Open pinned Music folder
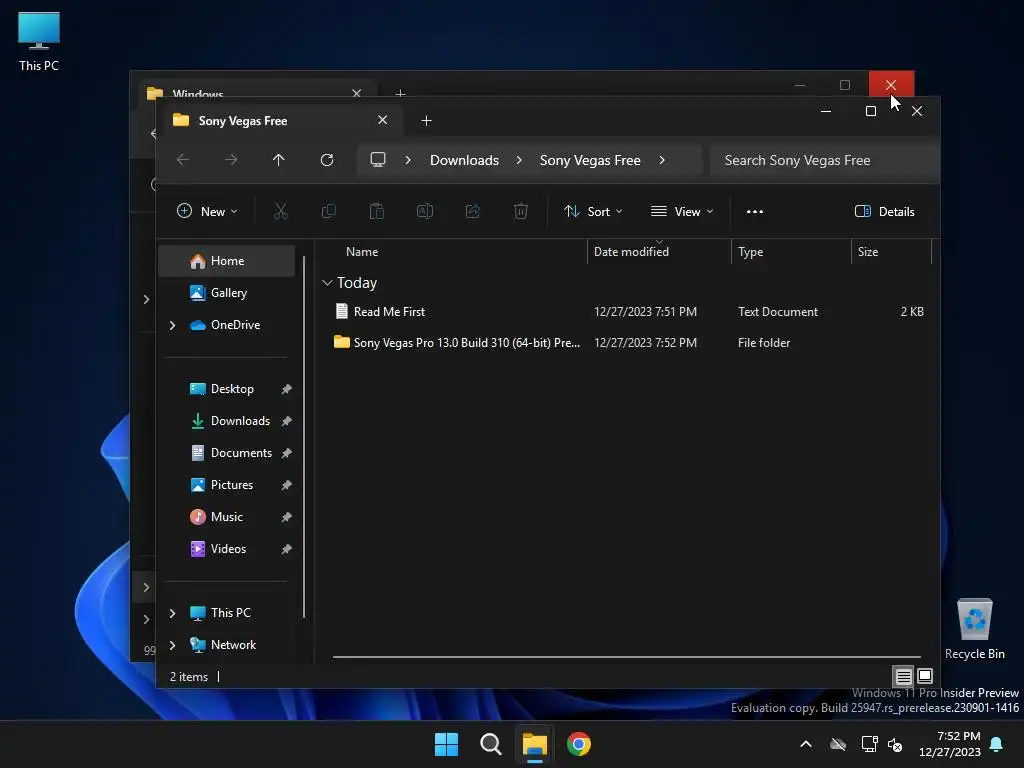The height and width of the screenshot is (768, 1024). (227, 517)
